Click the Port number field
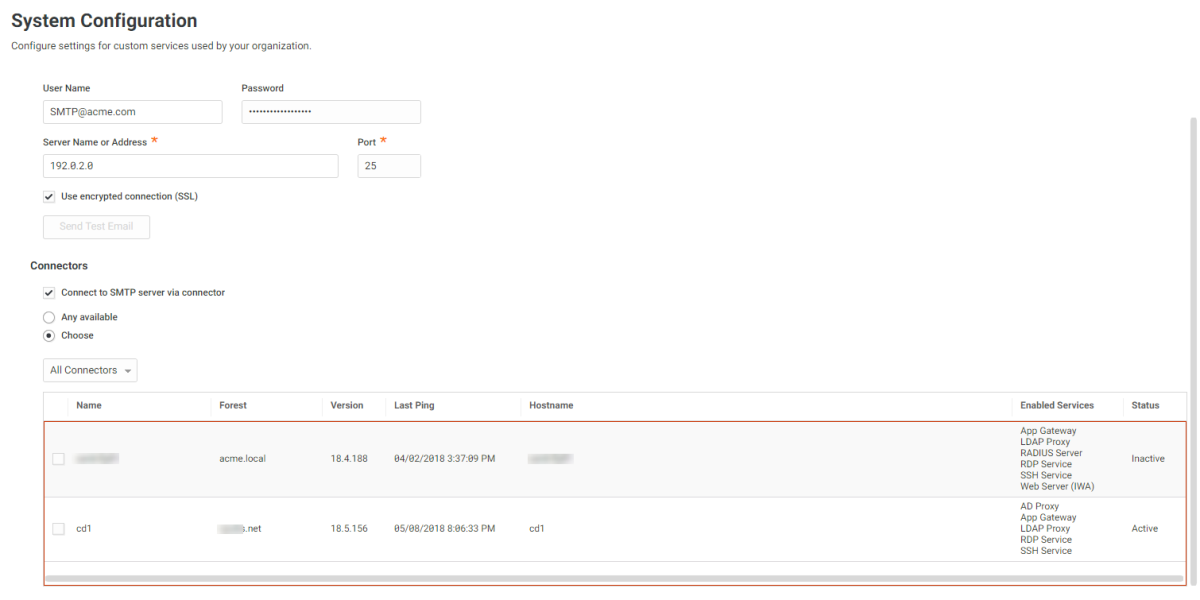The image size is (1200, 600). tap(388, 166)
